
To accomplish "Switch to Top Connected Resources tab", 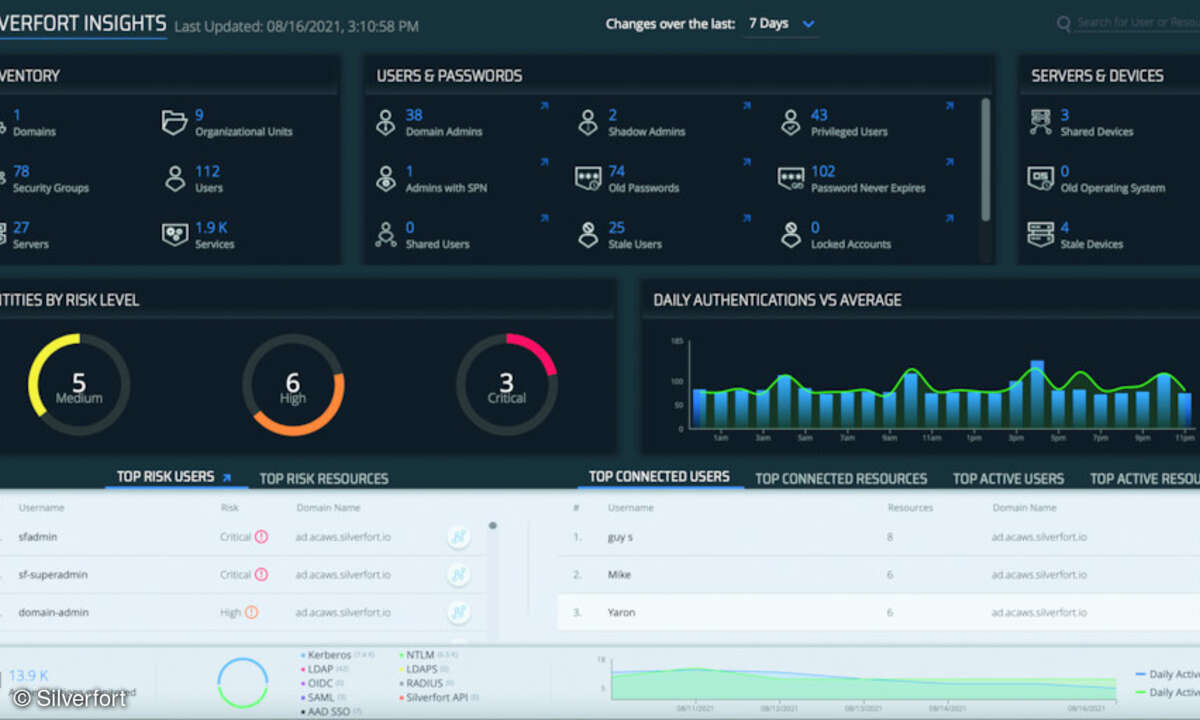I will coord(841,479).
